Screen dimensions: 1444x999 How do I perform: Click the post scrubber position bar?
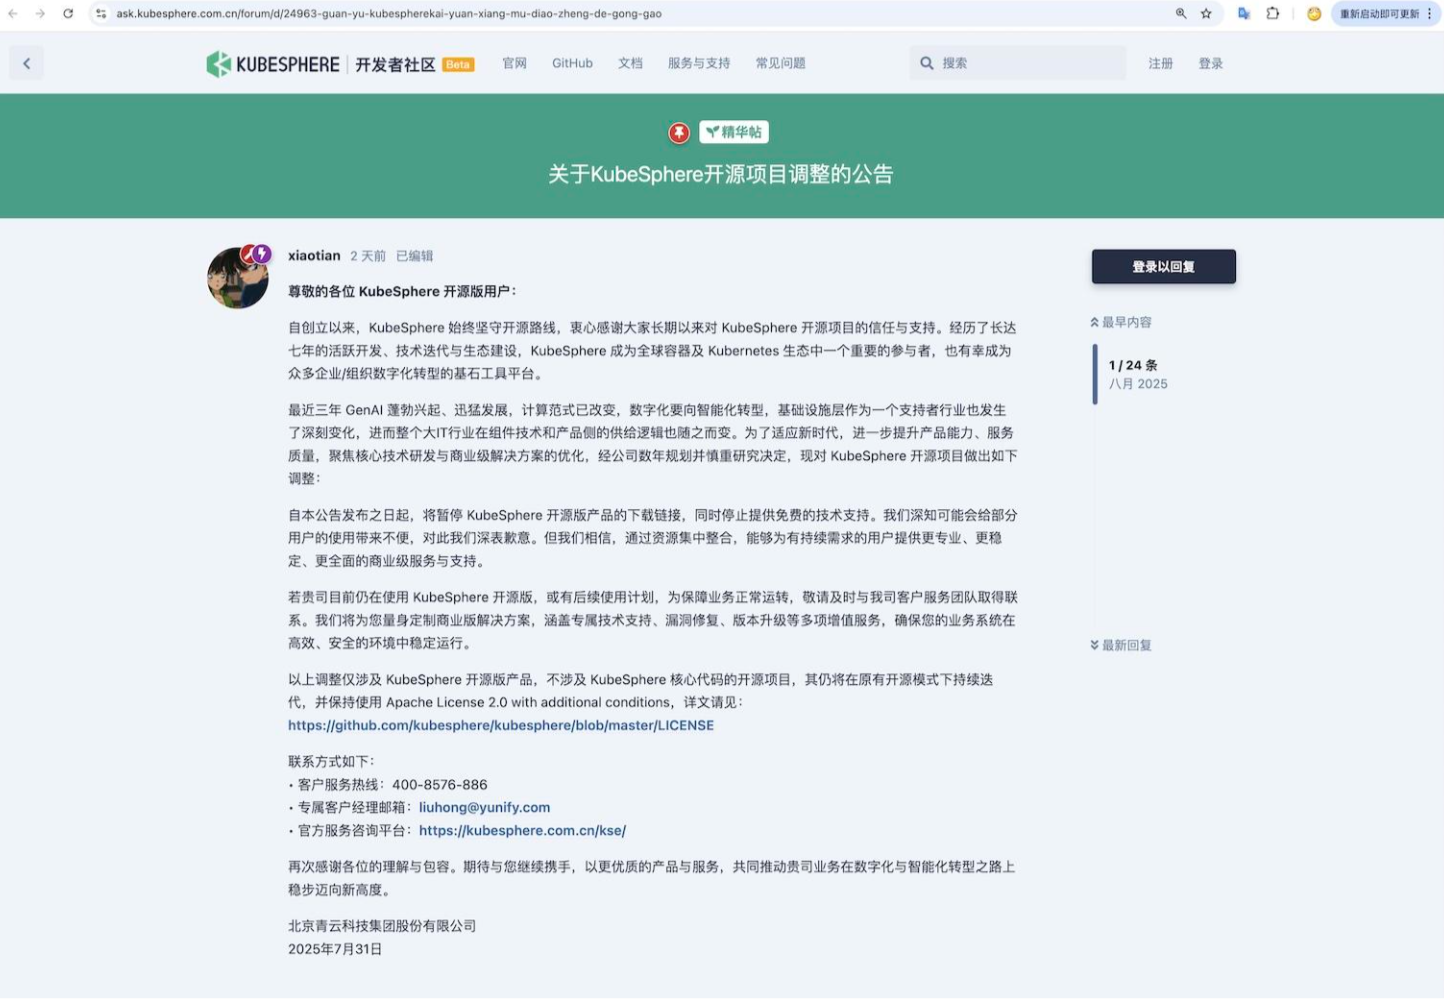coord(1095,374)
